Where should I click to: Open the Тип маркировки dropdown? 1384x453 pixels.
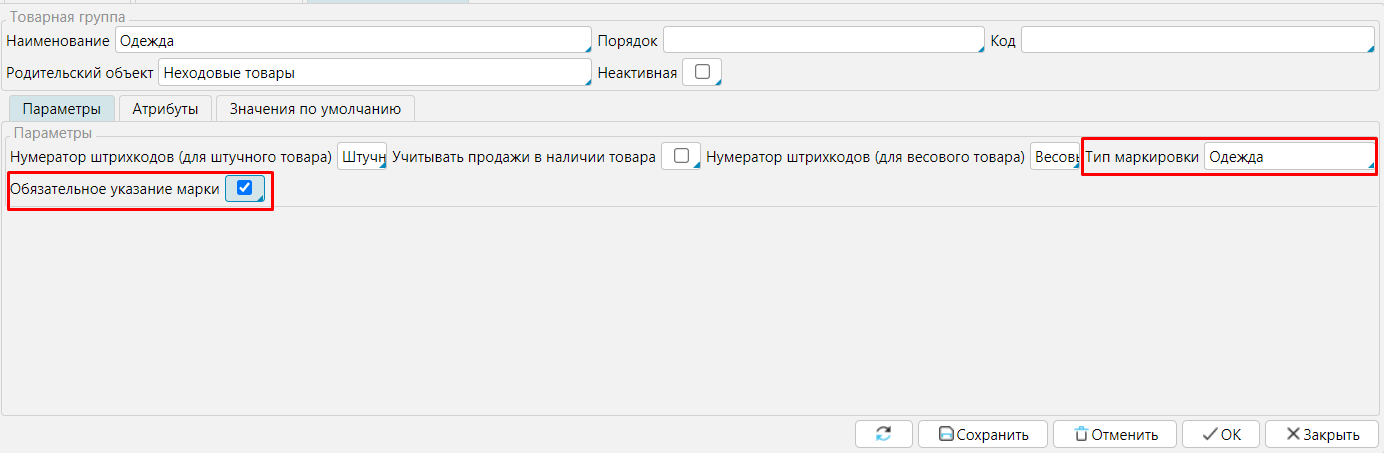click(x=1288, y=157)
